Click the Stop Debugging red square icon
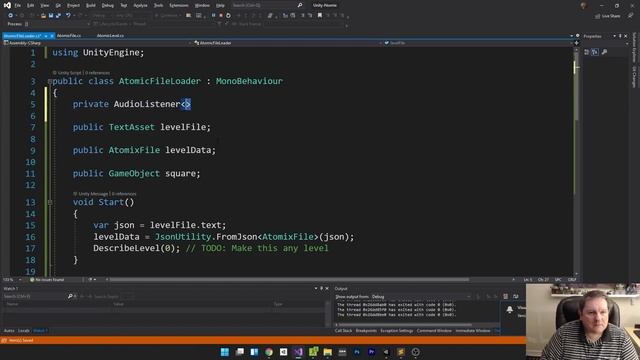 pos(221,16)
